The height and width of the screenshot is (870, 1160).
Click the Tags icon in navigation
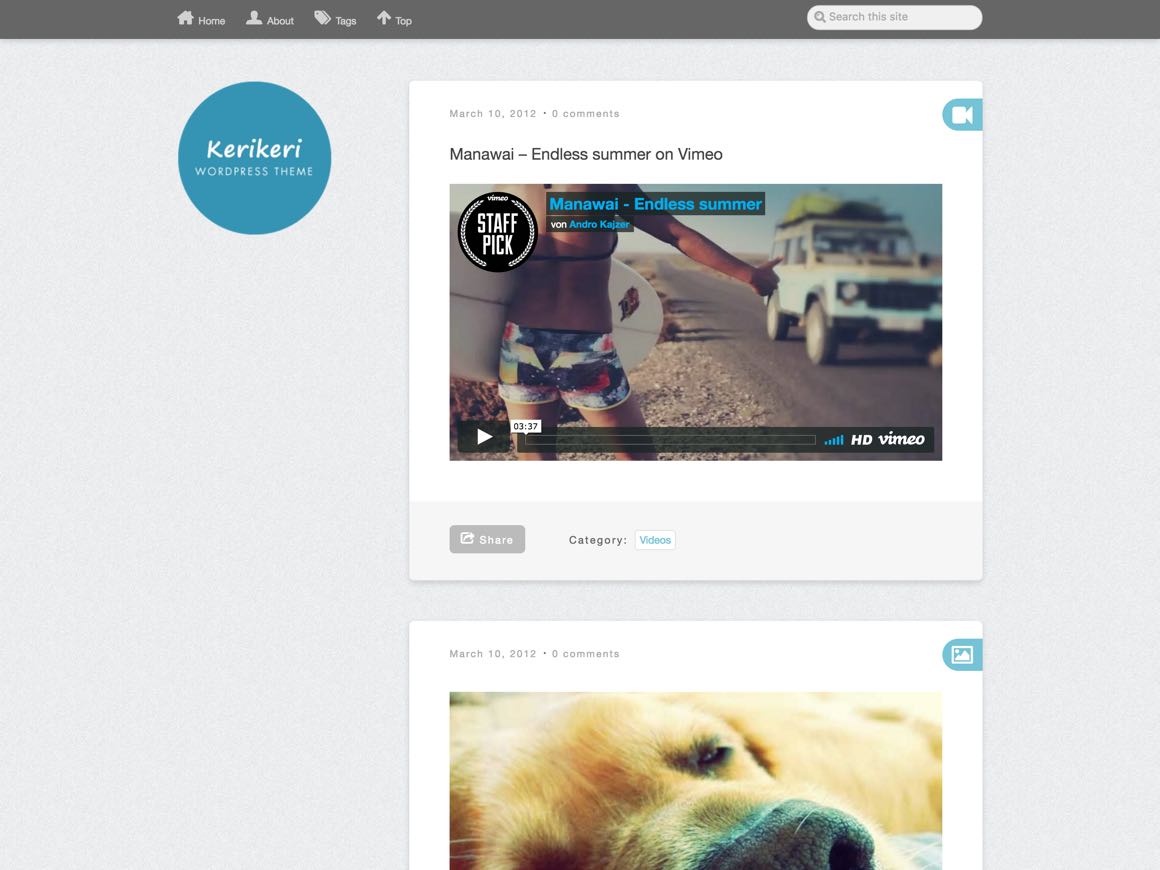click(x=322, y=18)
